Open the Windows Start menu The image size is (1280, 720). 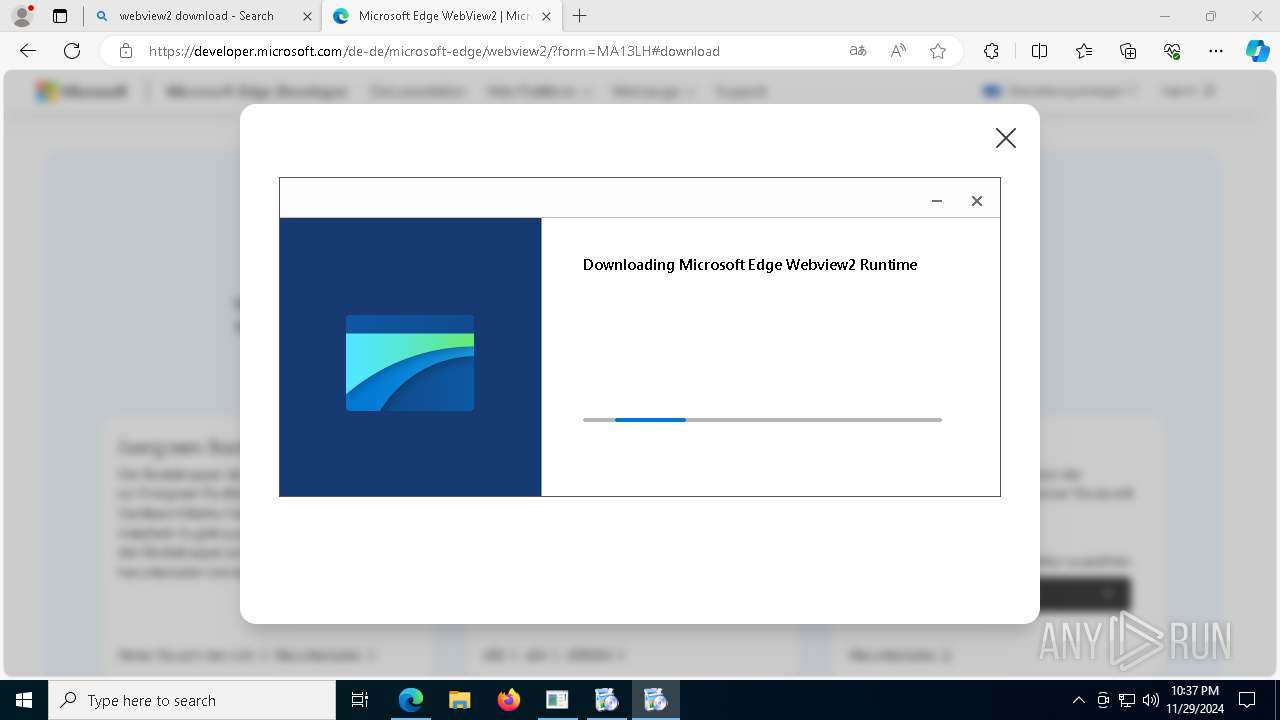point(24,700)
